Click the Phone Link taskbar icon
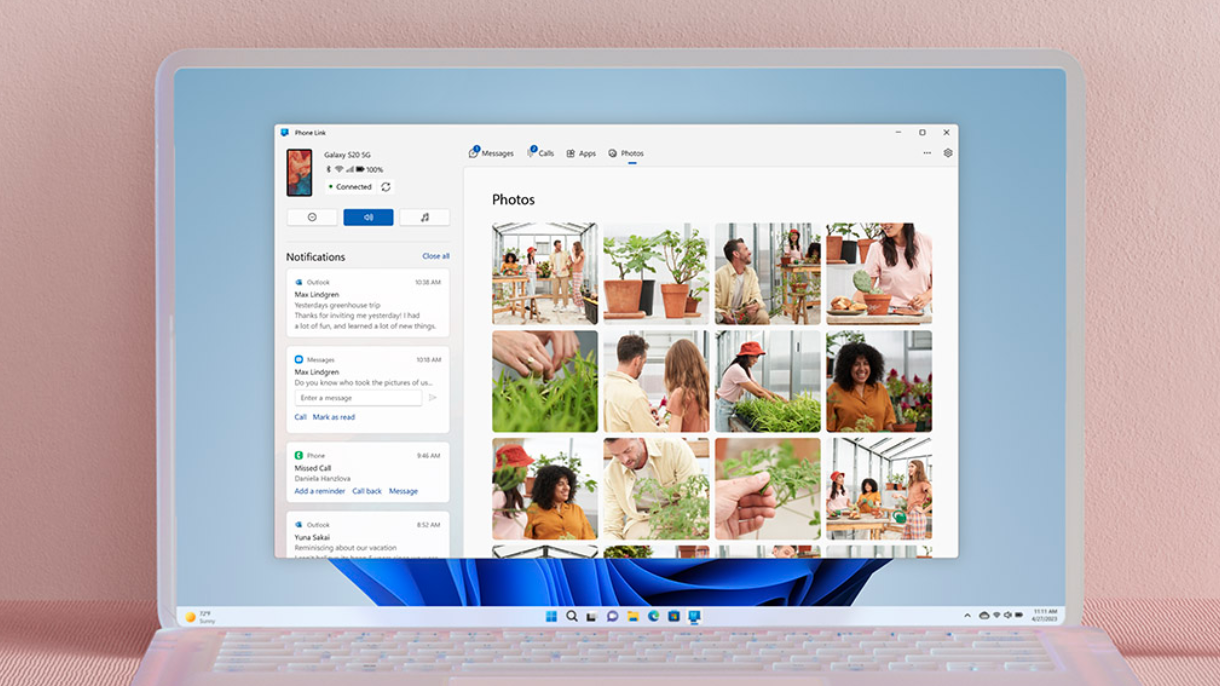 (x=694, y=617)
